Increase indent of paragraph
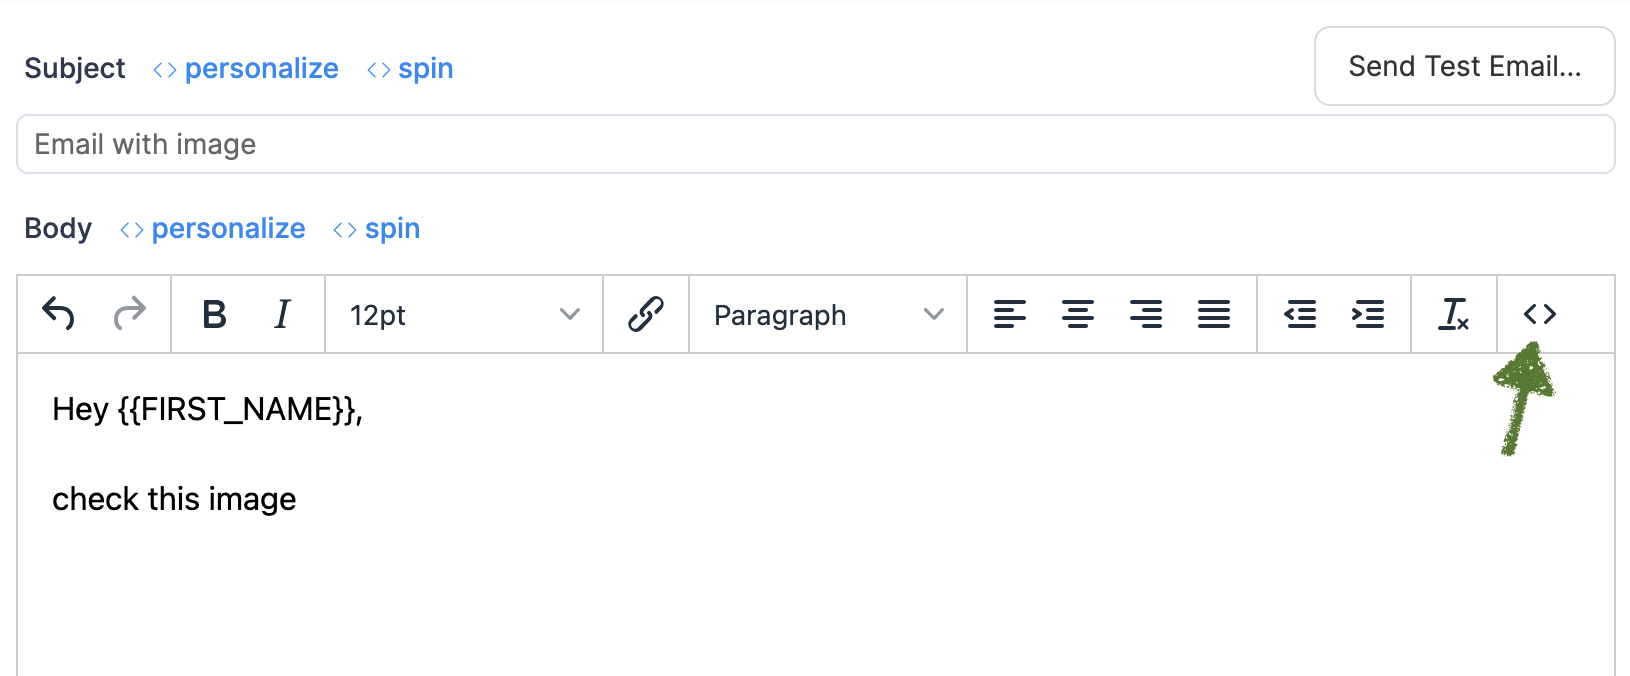 (x=1368, y=314)
